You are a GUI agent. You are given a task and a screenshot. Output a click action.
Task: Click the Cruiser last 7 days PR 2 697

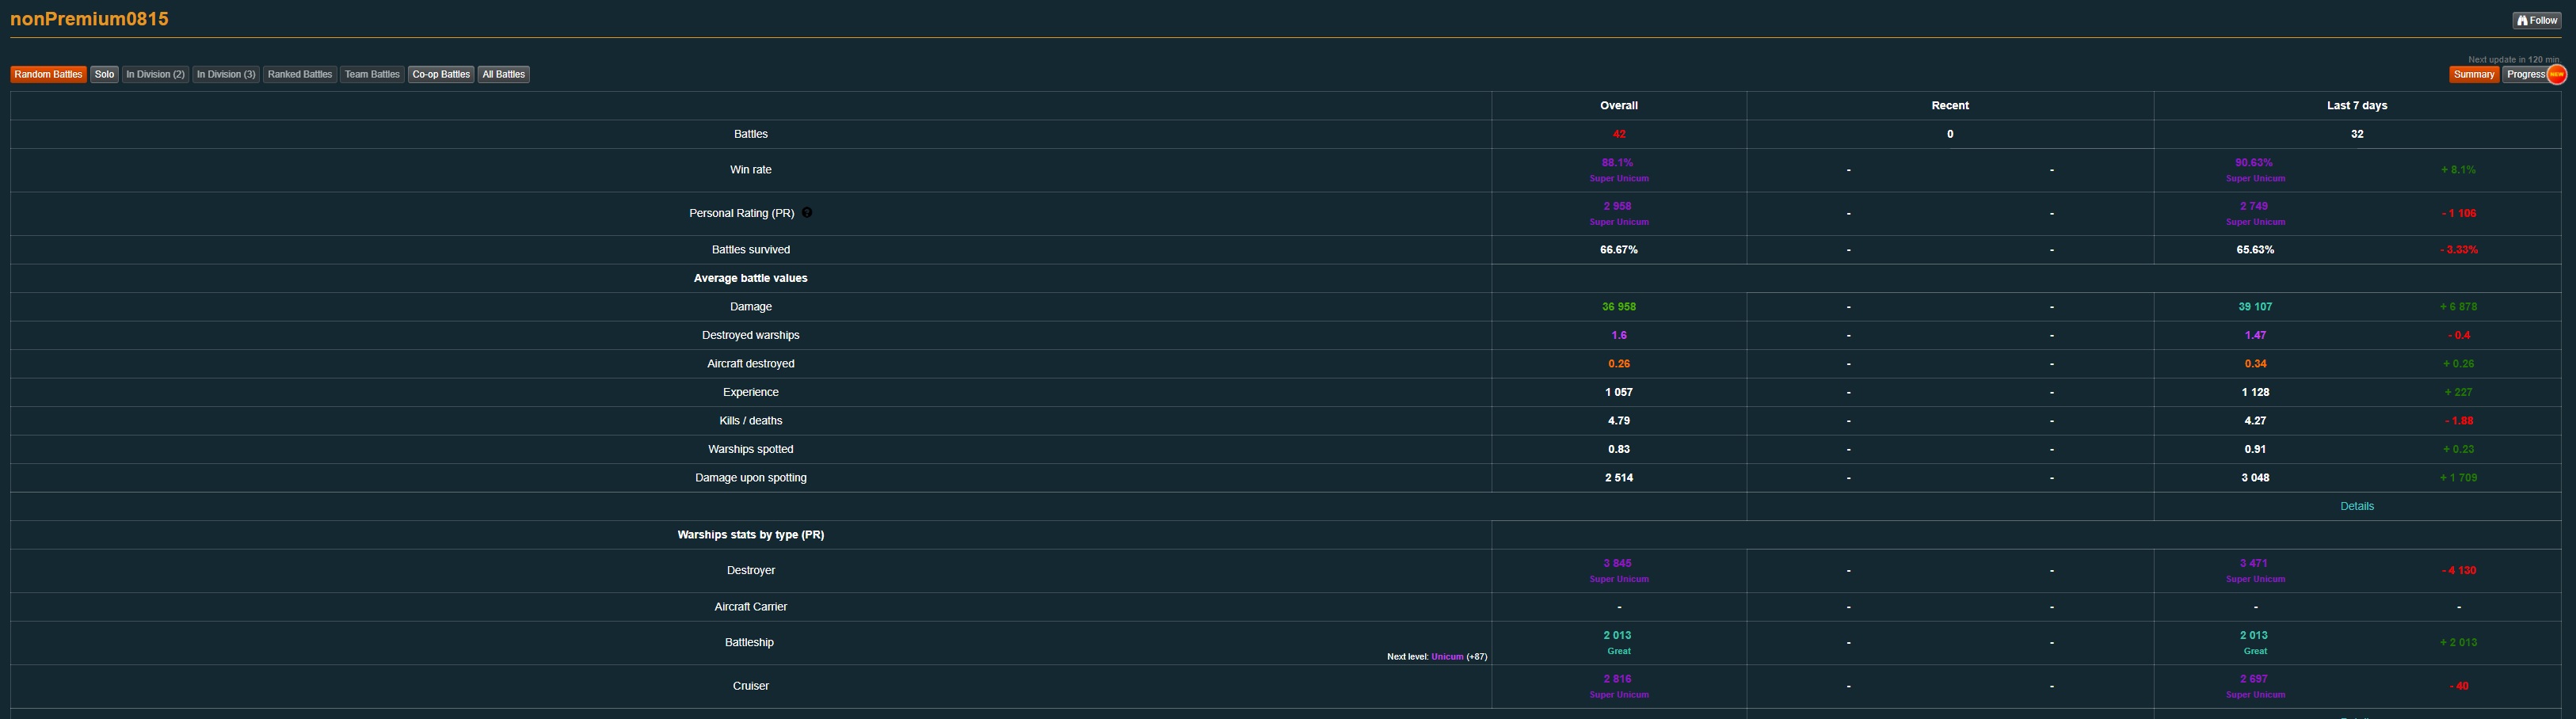pos(2254,679)
